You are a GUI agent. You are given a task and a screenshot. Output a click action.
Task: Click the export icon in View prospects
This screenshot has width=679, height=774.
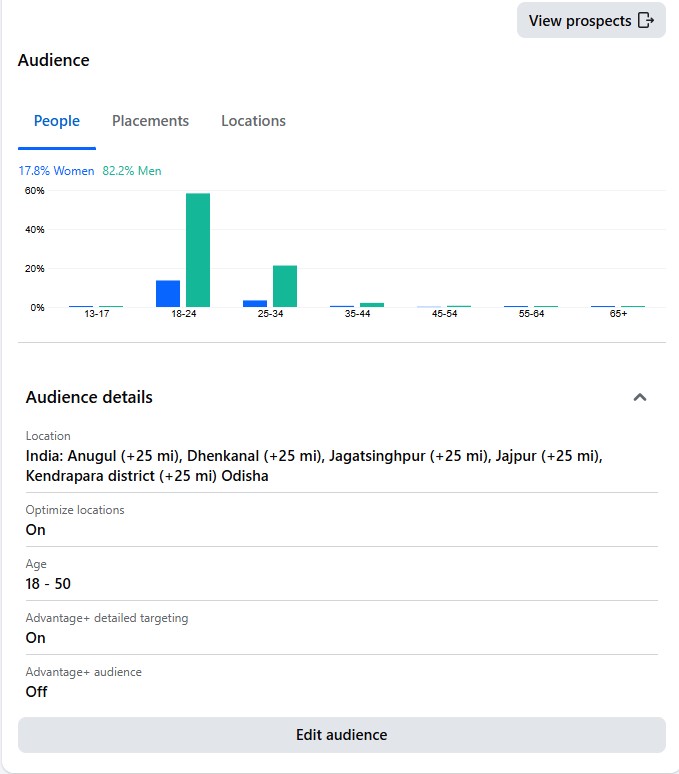click(646, 21)
